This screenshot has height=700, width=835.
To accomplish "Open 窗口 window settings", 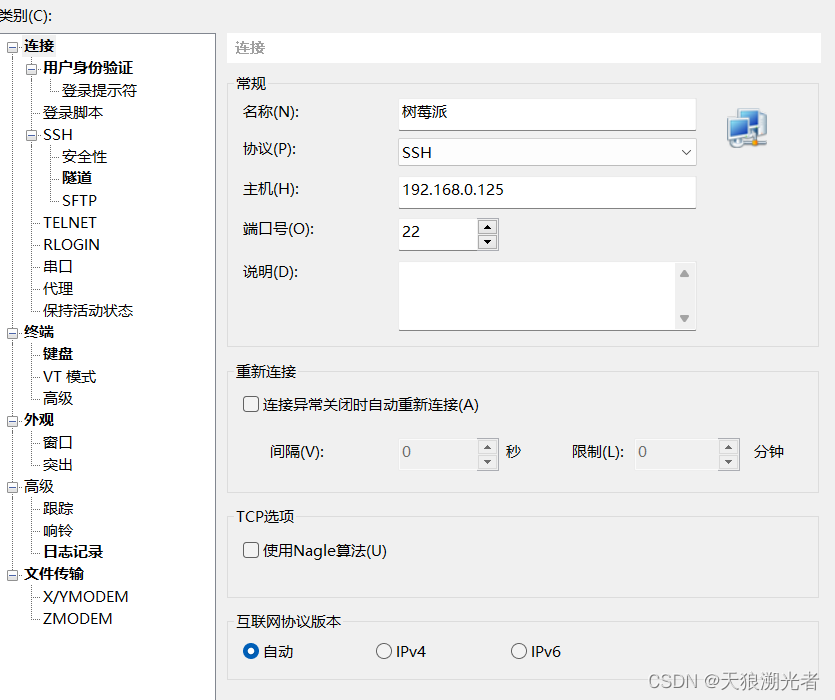I will click(58, 442).
